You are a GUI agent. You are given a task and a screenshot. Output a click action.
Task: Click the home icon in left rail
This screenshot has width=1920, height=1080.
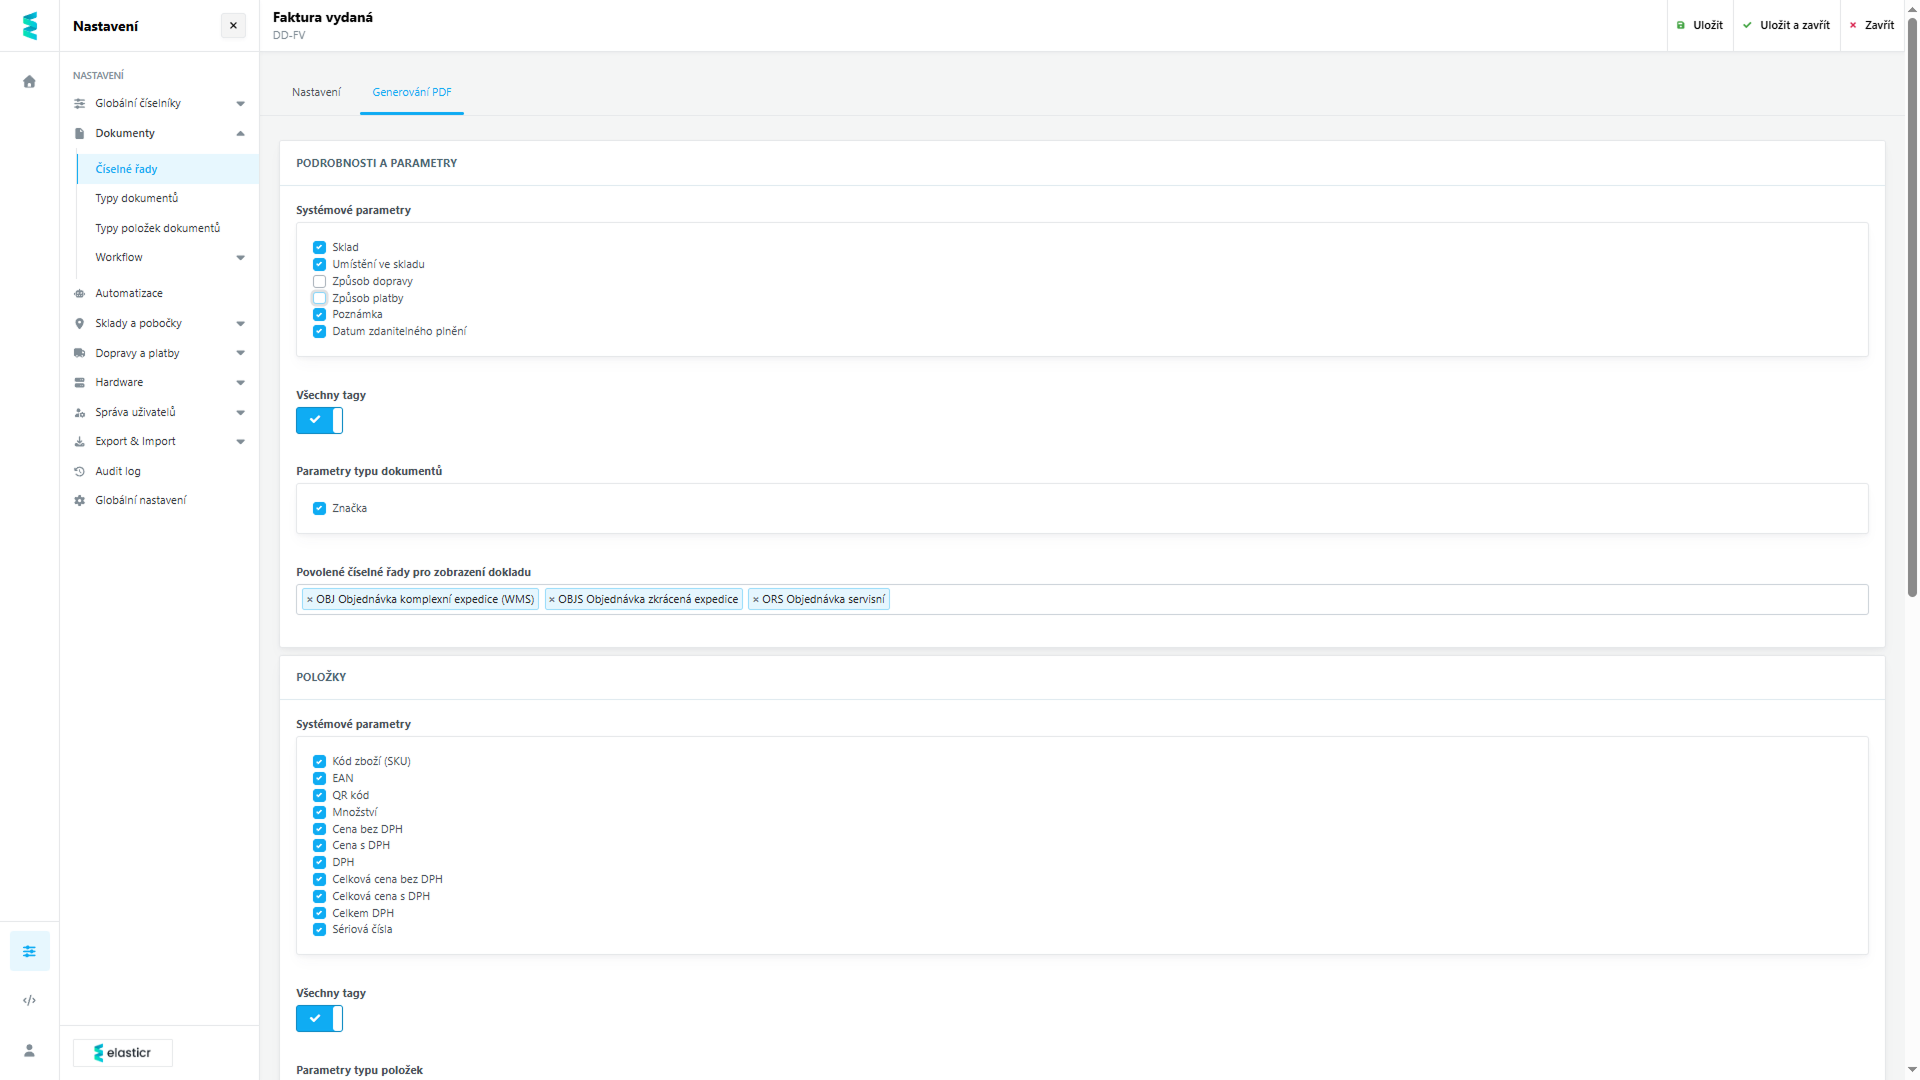pyautogui.click(x=29, y=82)
